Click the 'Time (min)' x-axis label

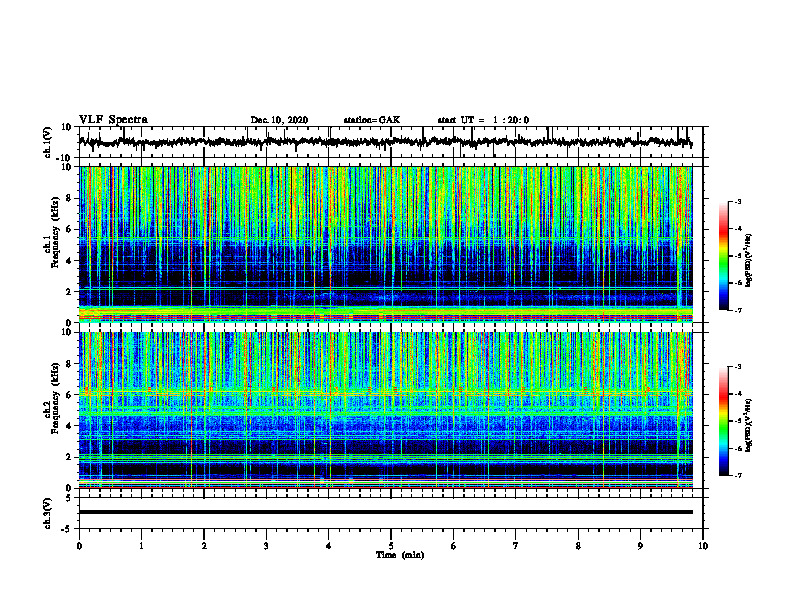pyautogui.click(x=400, y=555)
